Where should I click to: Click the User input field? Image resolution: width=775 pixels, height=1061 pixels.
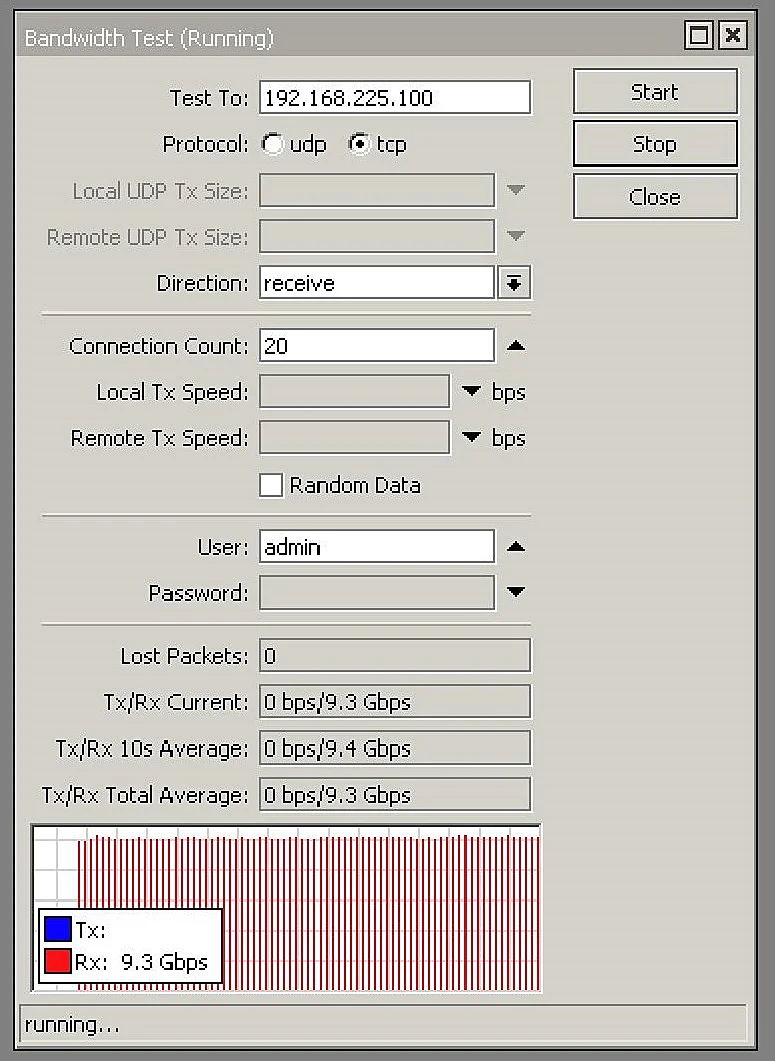pyautogui.click(x=376, y=547)
